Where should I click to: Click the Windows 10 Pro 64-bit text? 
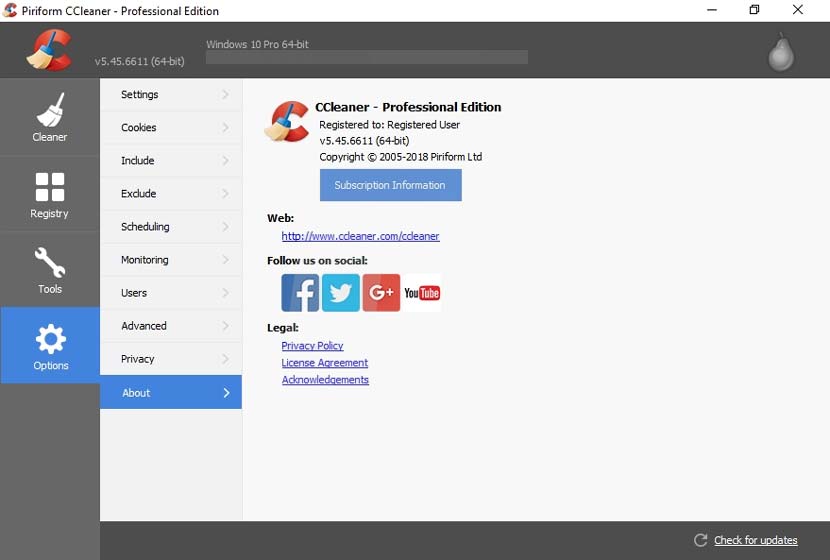257,44
